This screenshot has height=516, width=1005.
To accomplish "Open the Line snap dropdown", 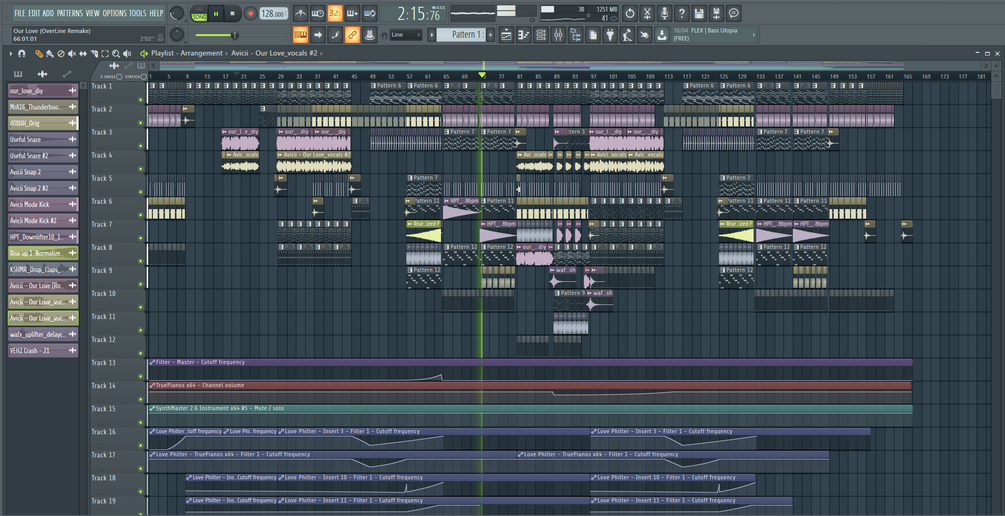I will pyautogui.click(x=406, y=35).
